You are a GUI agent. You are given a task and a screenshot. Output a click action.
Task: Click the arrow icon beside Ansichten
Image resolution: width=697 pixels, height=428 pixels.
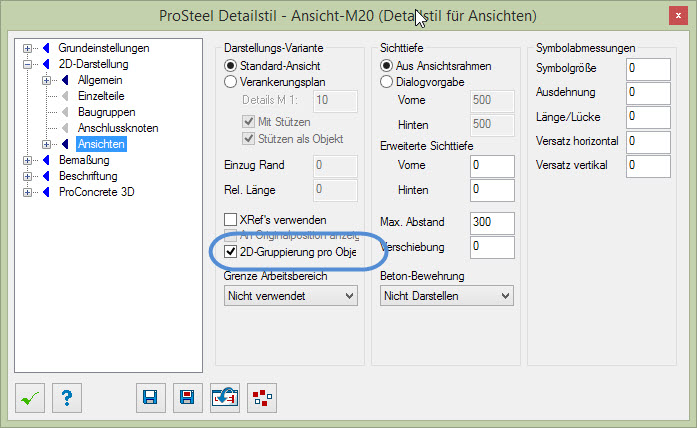[x=65, y=144]
